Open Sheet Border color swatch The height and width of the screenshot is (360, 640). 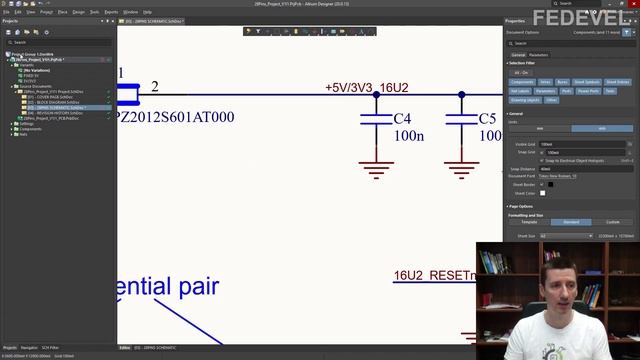(550, 184)
